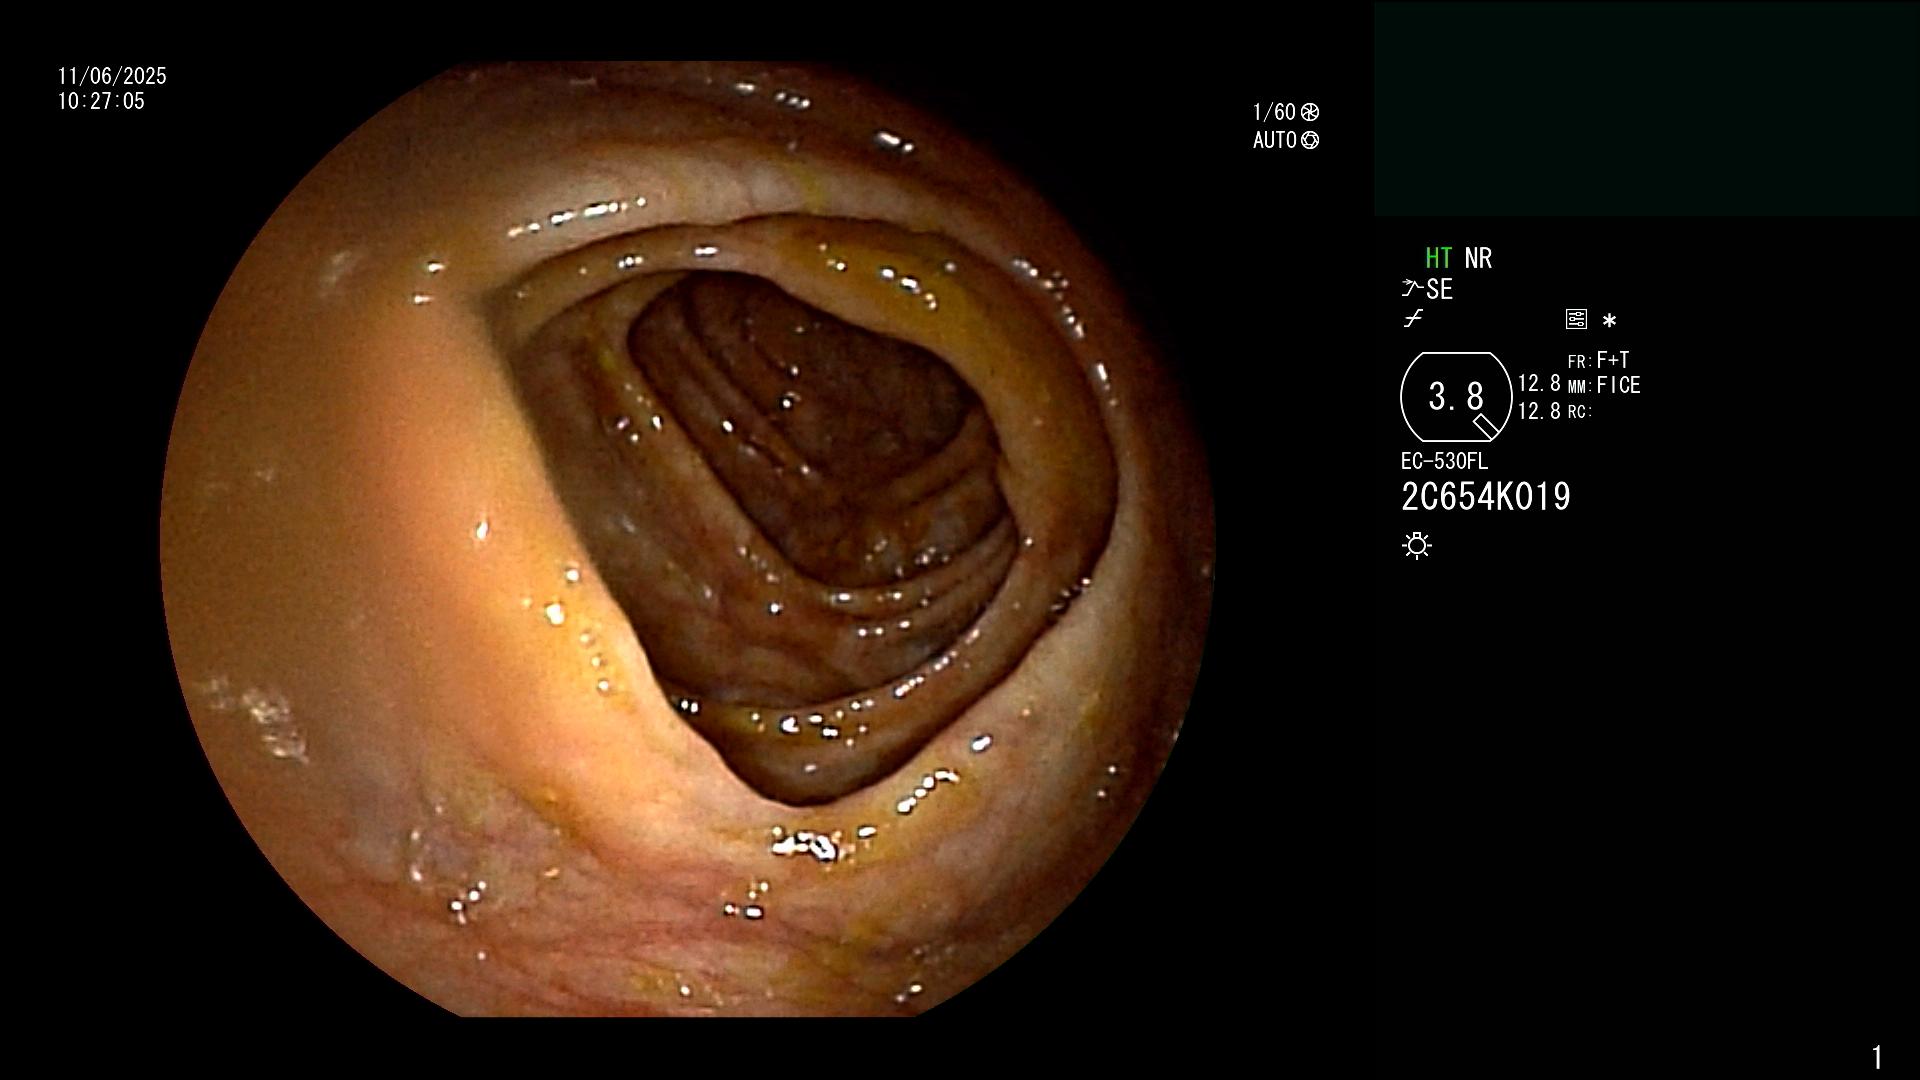Click the date 11/06/2025
Image resolution: width=1920 pixels, height=1080 pixels.
(112, 76)
